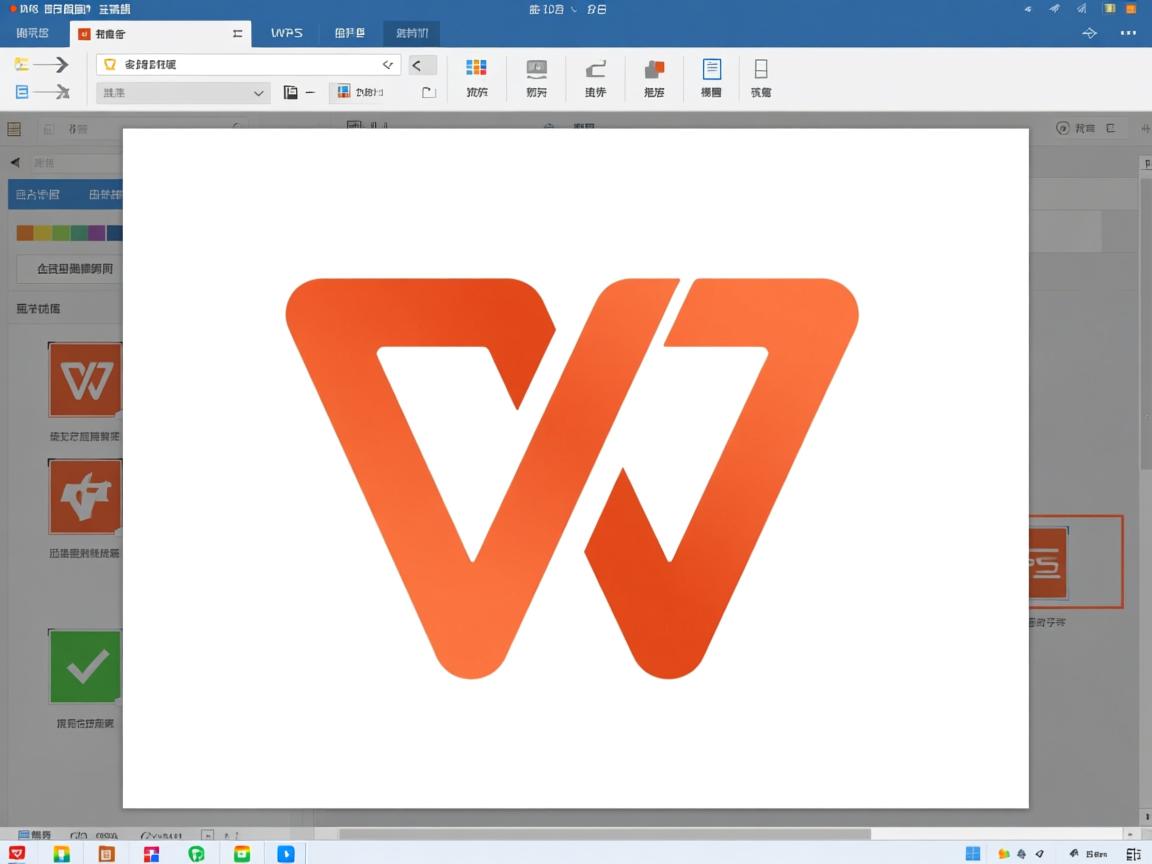This screenshot has width=1152, height=864.
Task: Collapse the left panel using the arrow
Action: pos(15,163)
